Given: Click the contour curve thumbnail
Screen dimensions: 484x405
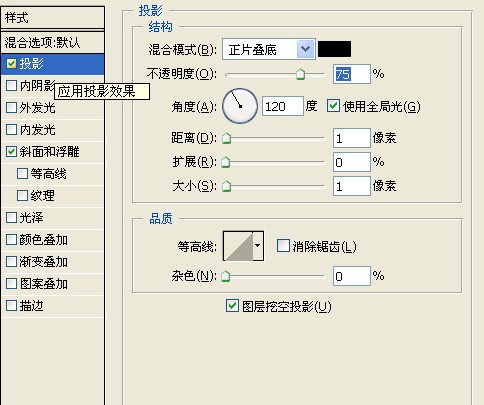Looking at the screenshot, I should [x=238, y=246].
